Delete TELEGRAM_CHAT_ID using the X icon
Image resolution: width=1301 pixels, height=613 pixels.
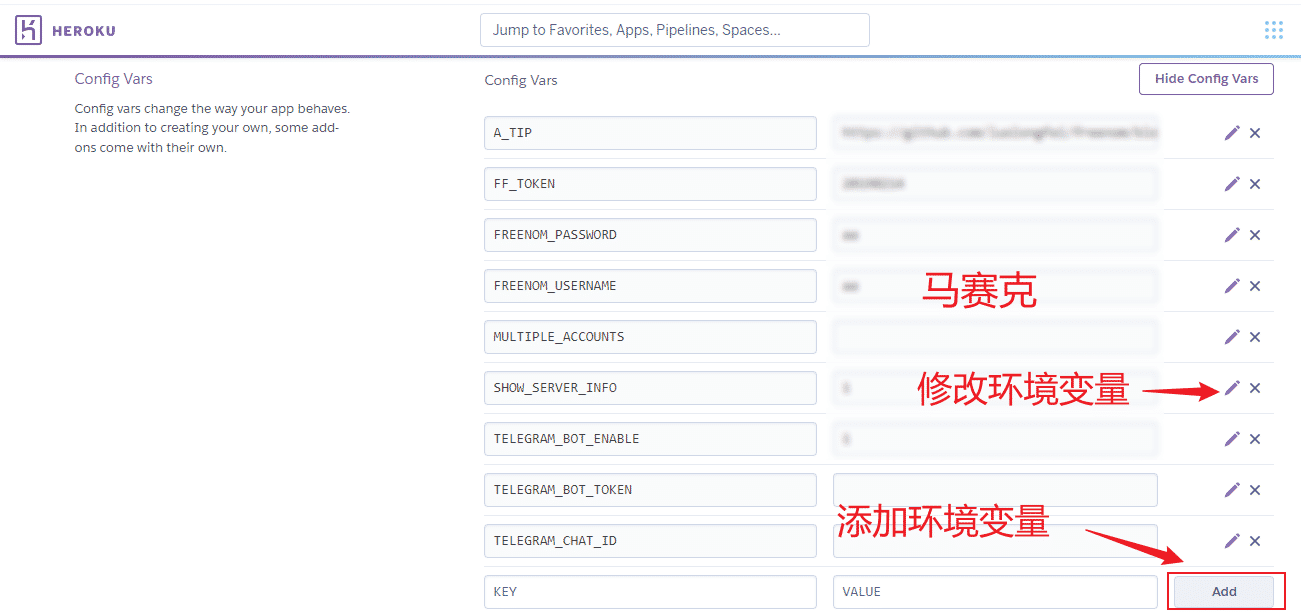(x=1255, y=540)
